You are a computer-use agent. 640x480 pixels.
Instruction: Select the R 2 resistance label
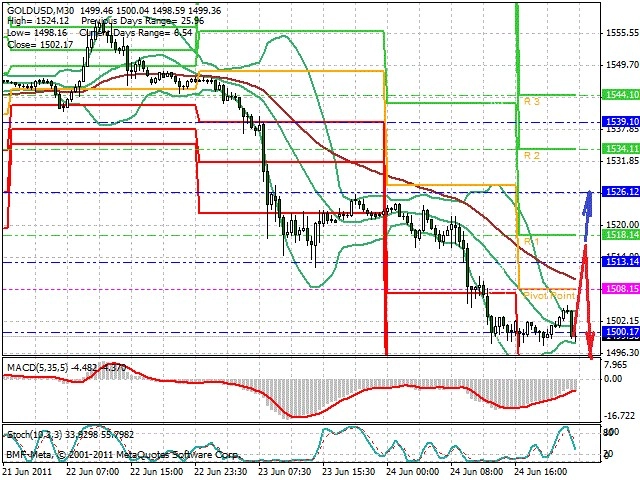tap(531, 156)
